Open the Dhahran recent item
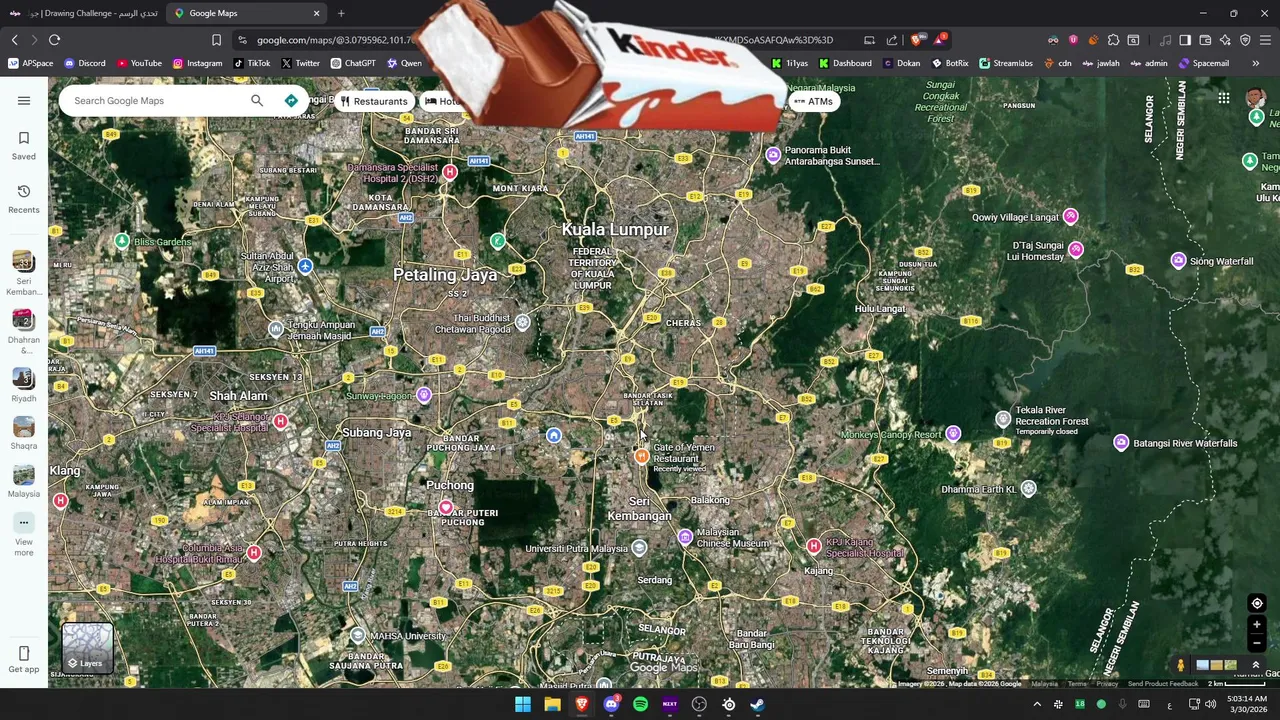The image size is (1280, 720). click(x=24, y=331)
